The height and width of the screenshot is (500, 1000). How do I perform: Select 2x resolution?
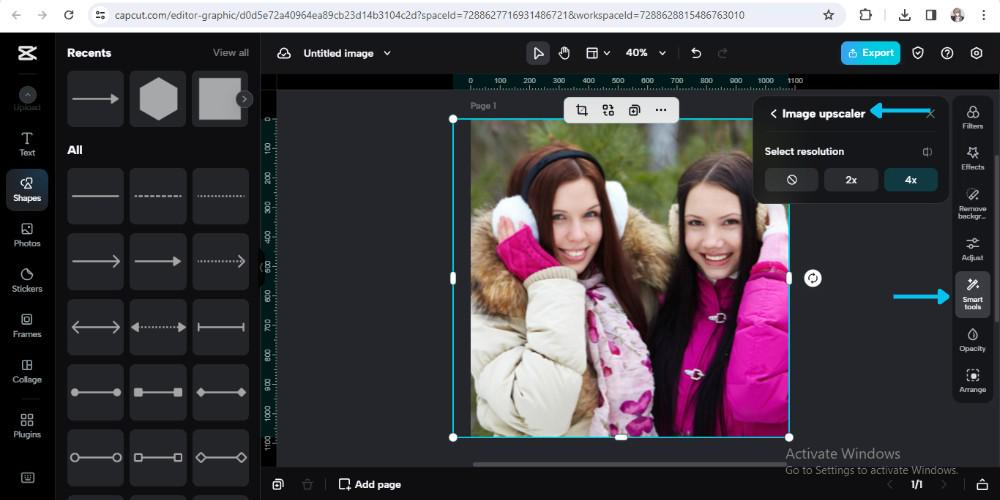[851, 180]
